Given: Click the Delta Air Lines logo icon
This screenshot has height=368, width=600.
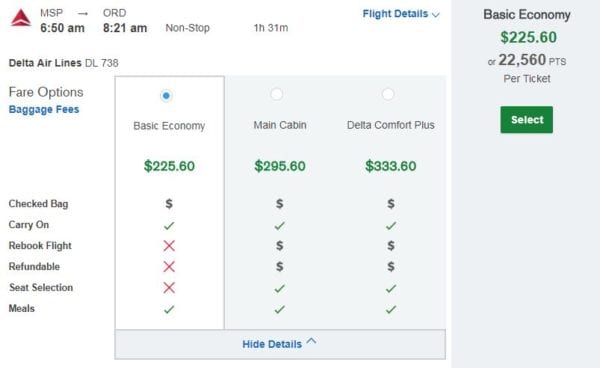Looking at the screenshot, I should [x=21, y=18].
